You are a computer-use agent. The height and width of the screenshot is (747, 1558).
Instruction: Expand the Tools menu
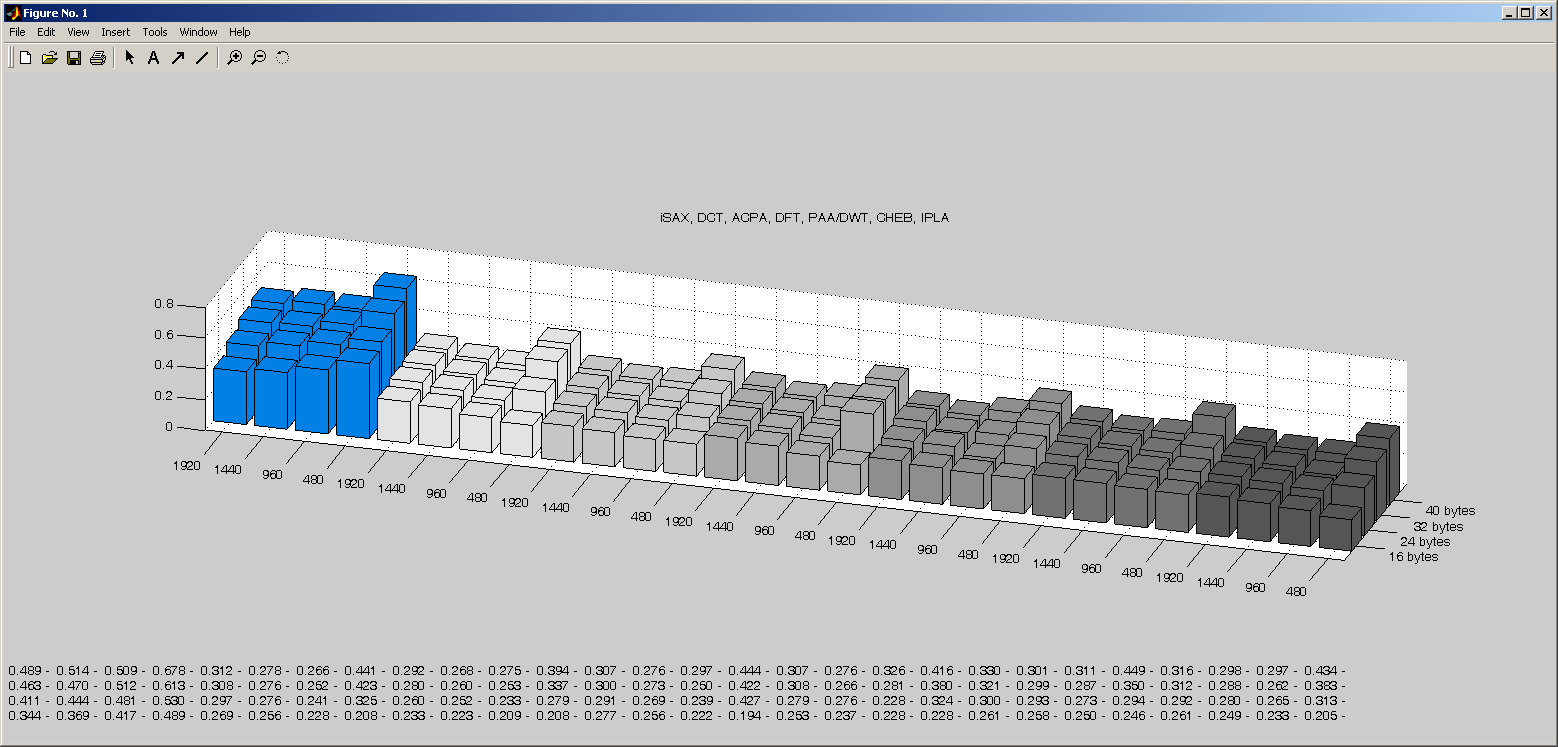click(x=155, y=32)
